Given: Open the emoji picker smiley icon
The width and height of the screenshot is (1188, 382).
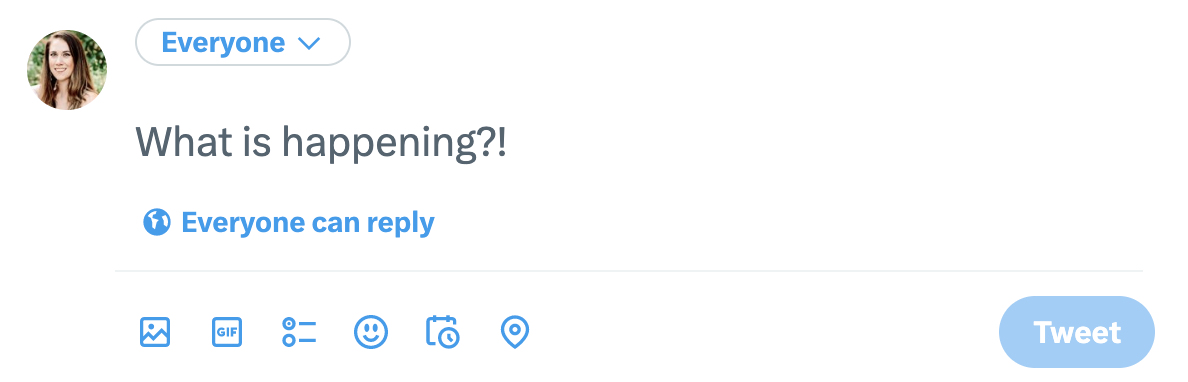Looking at the screenshot, I should [371, 332].
